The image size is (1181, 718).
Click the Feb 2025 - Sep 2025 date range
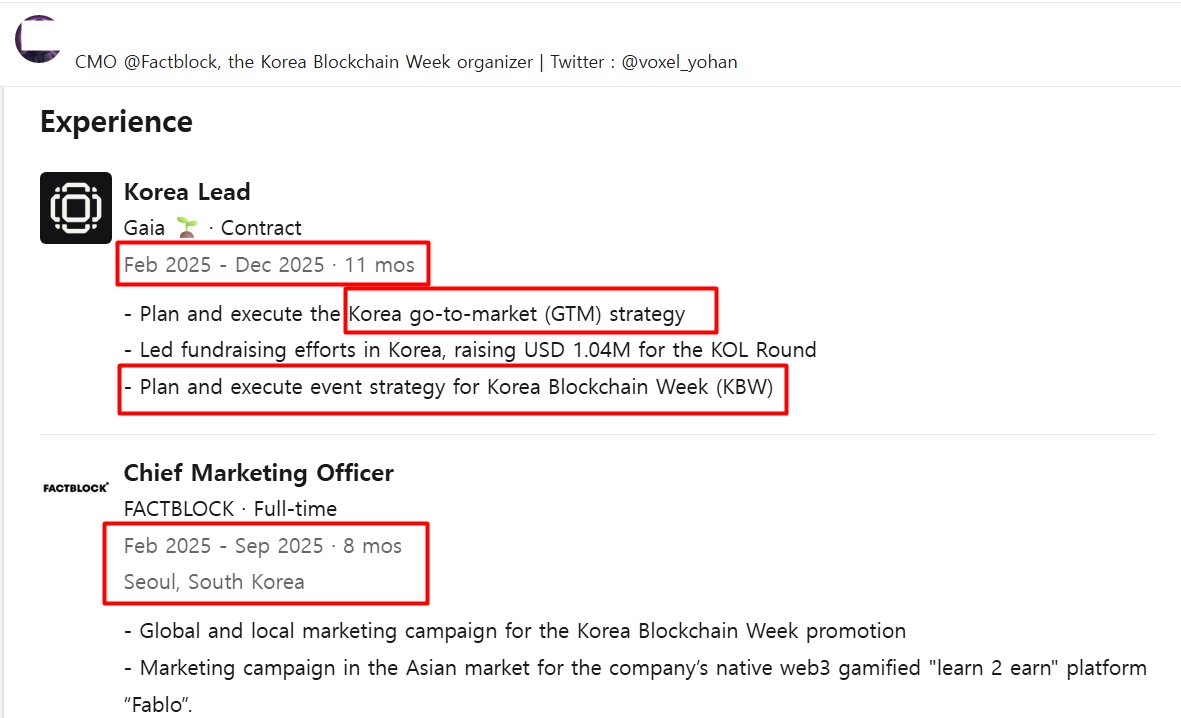click(262, 546)
